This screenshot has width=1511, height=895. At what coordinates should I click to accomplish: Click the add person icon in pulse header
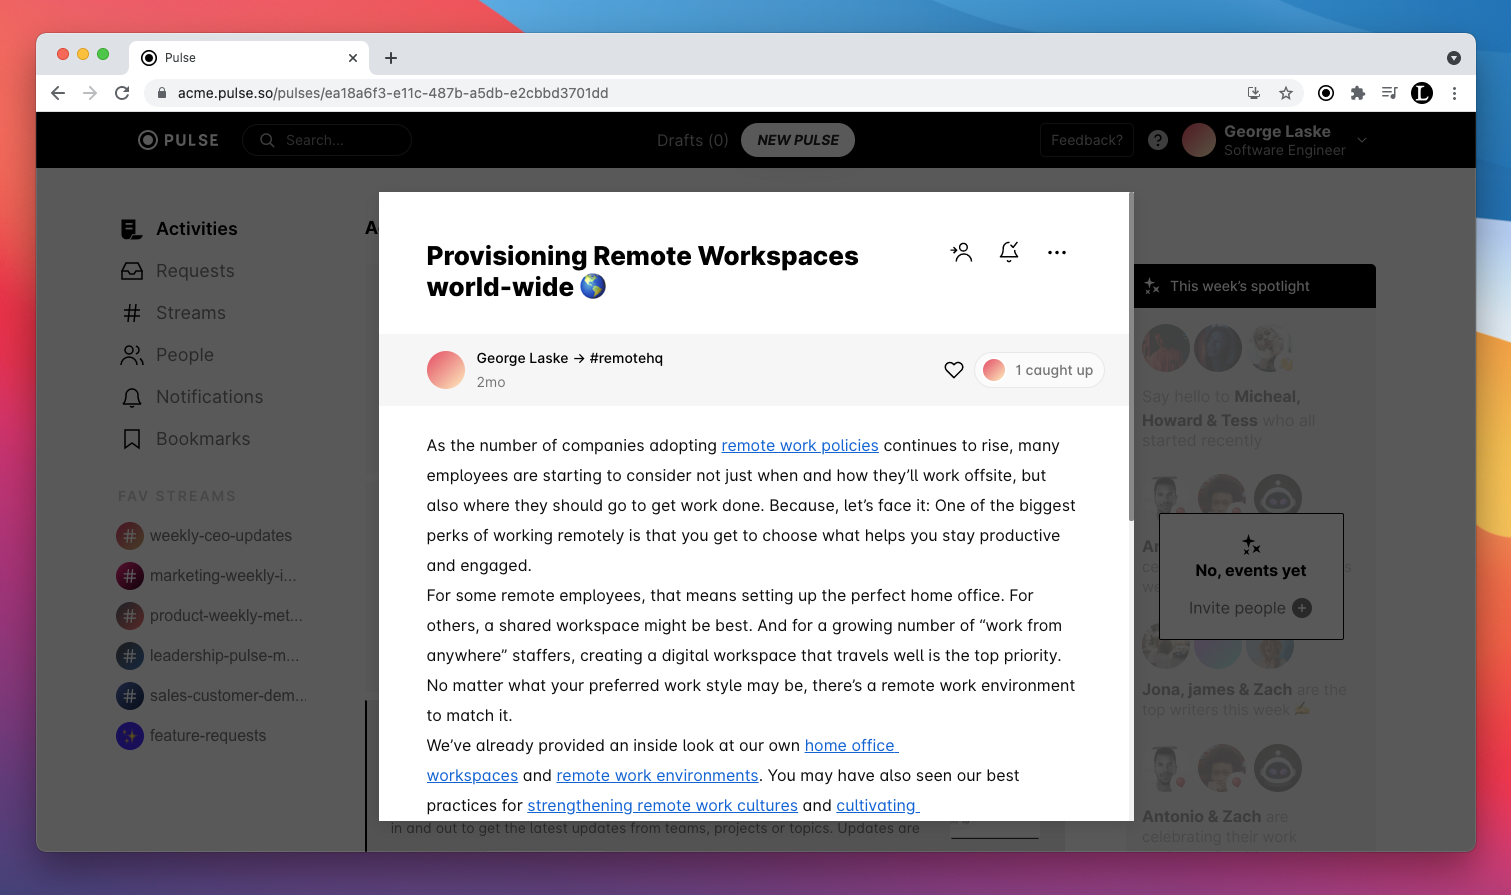[x=961, y=252]
